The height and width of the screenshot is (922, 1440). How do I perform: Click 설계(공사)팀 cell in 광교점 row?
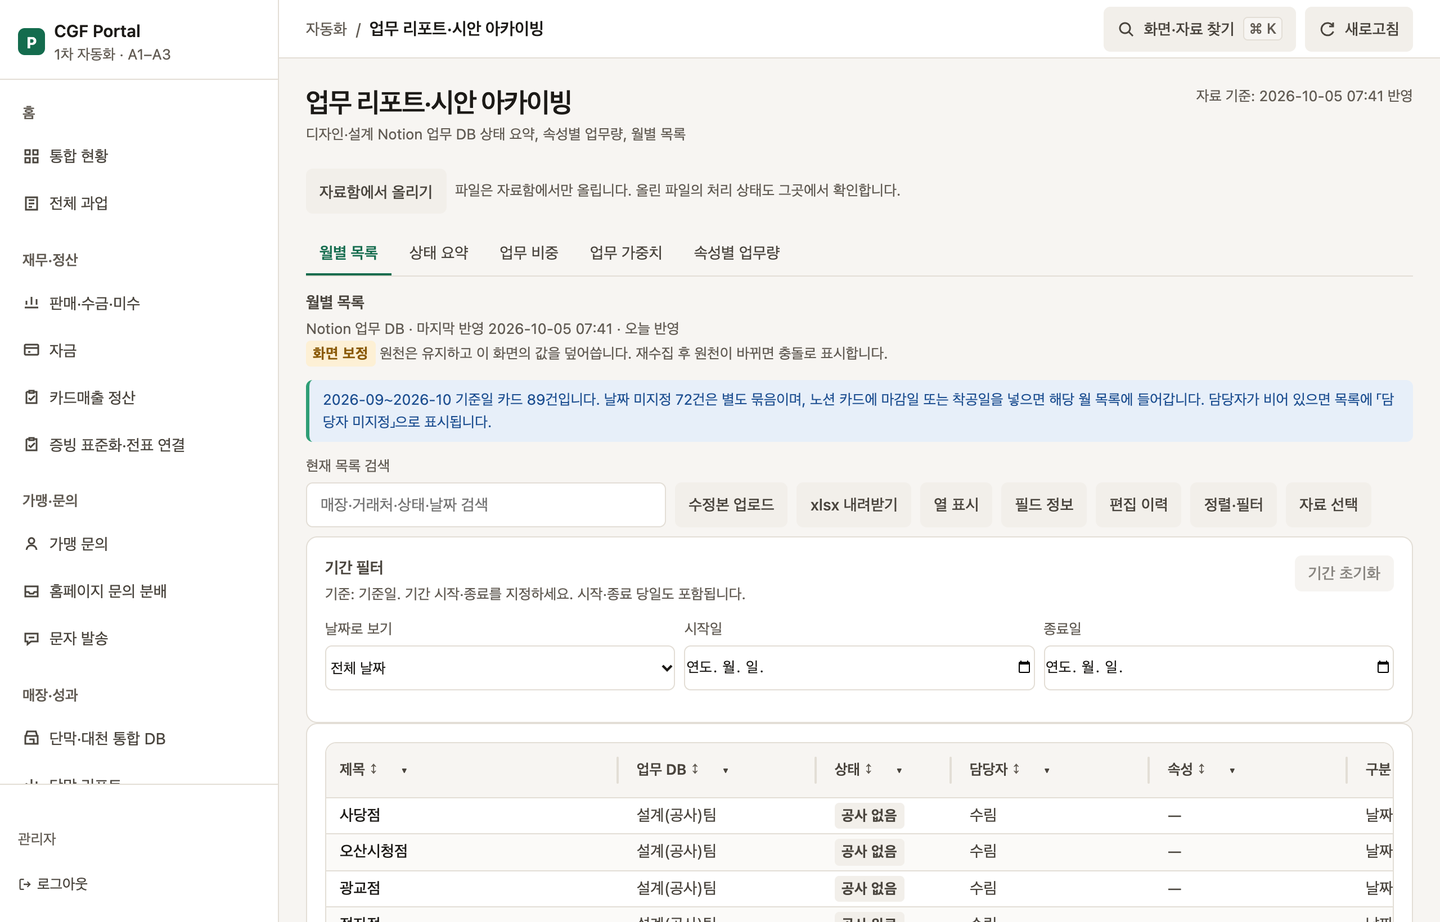(x=677, y=888)
